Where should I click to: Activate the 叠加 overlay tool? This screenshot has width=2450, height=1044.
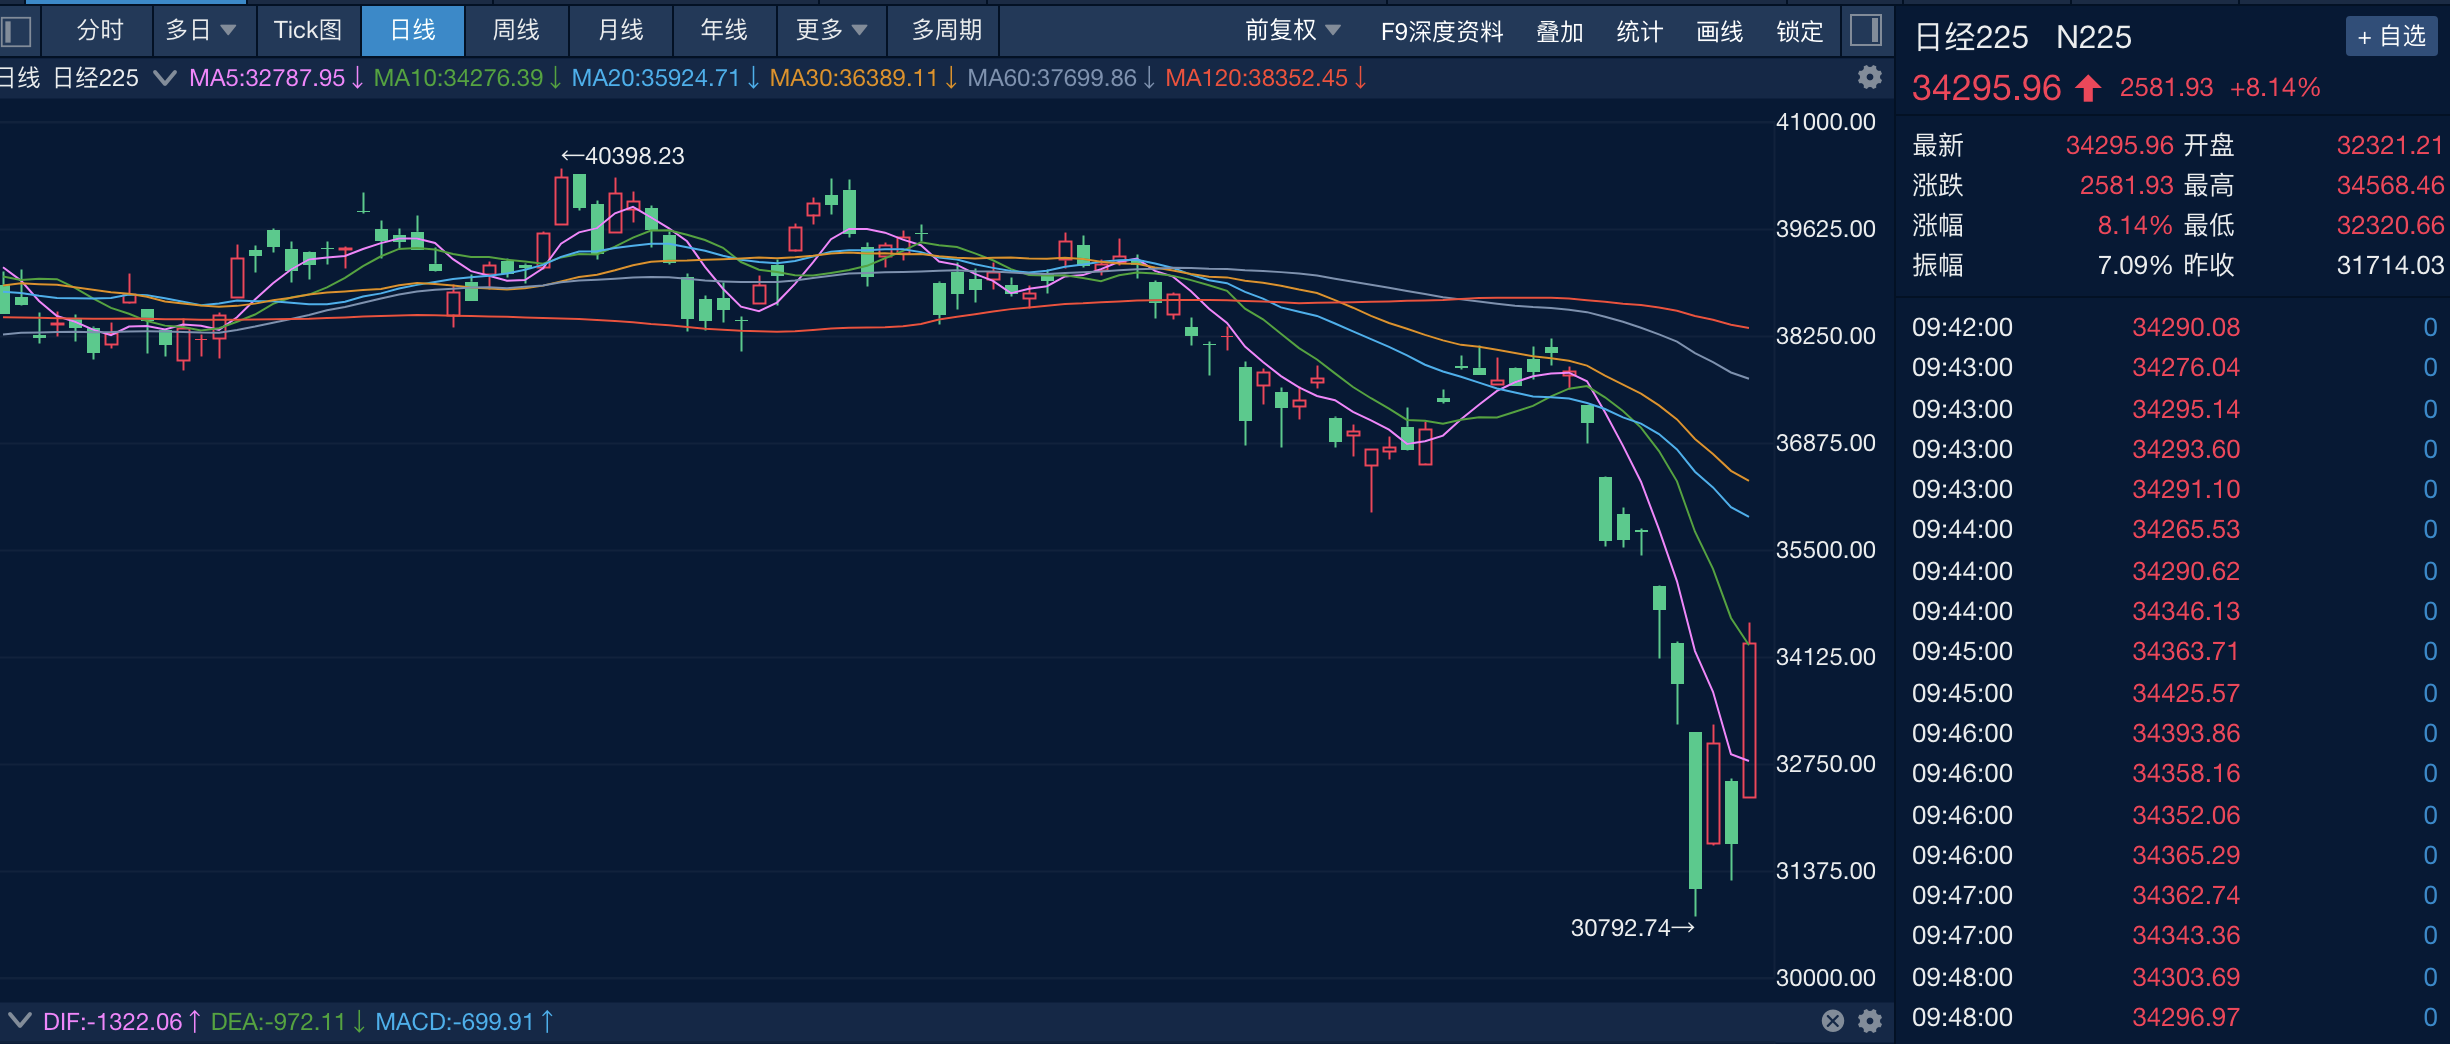point(1558,31)
